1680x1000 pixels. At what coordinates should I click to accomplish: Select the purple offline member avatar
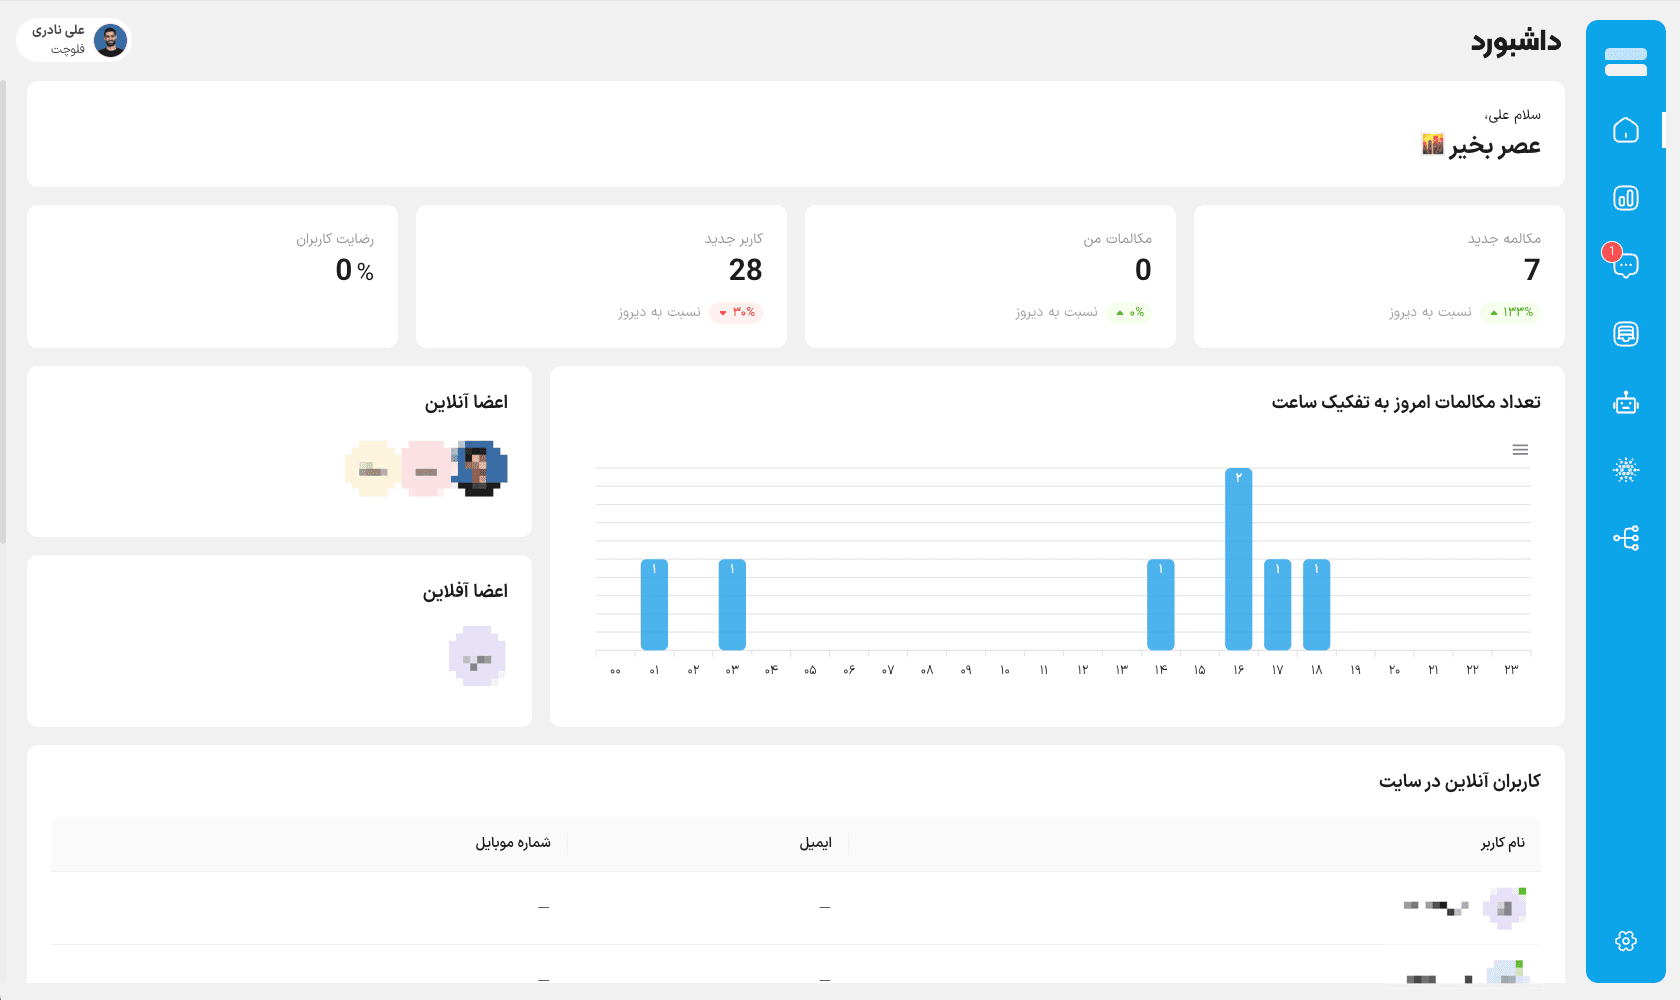coord(477,656)
